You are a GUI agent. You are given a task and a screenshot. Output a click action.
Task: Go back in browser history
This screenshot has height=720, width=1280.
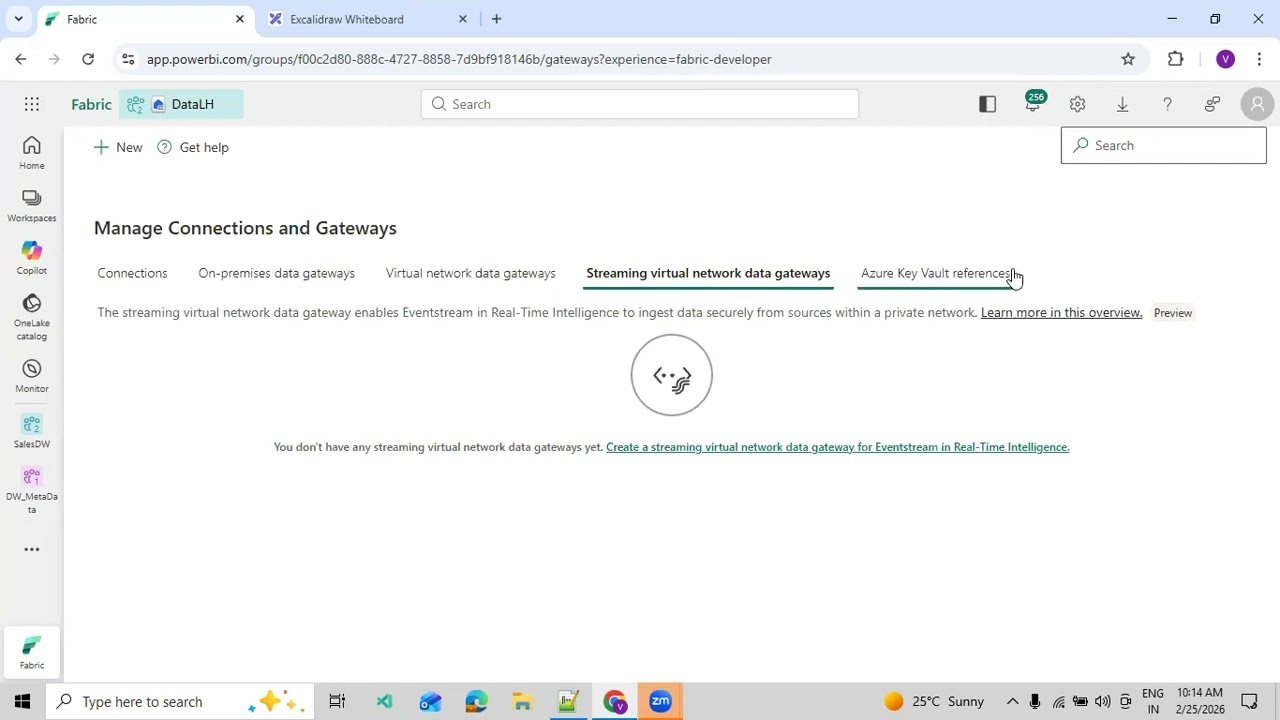(21, 59)
